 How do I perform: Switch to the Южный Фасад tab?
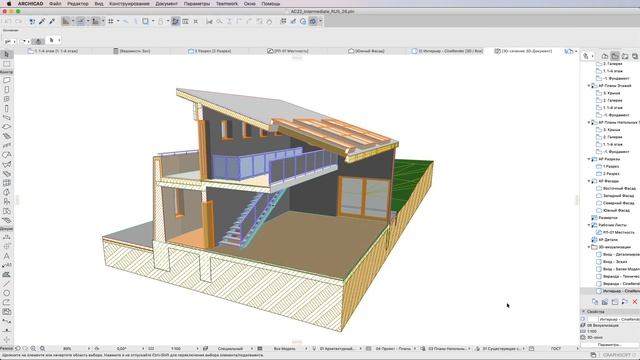pos(367,51)
